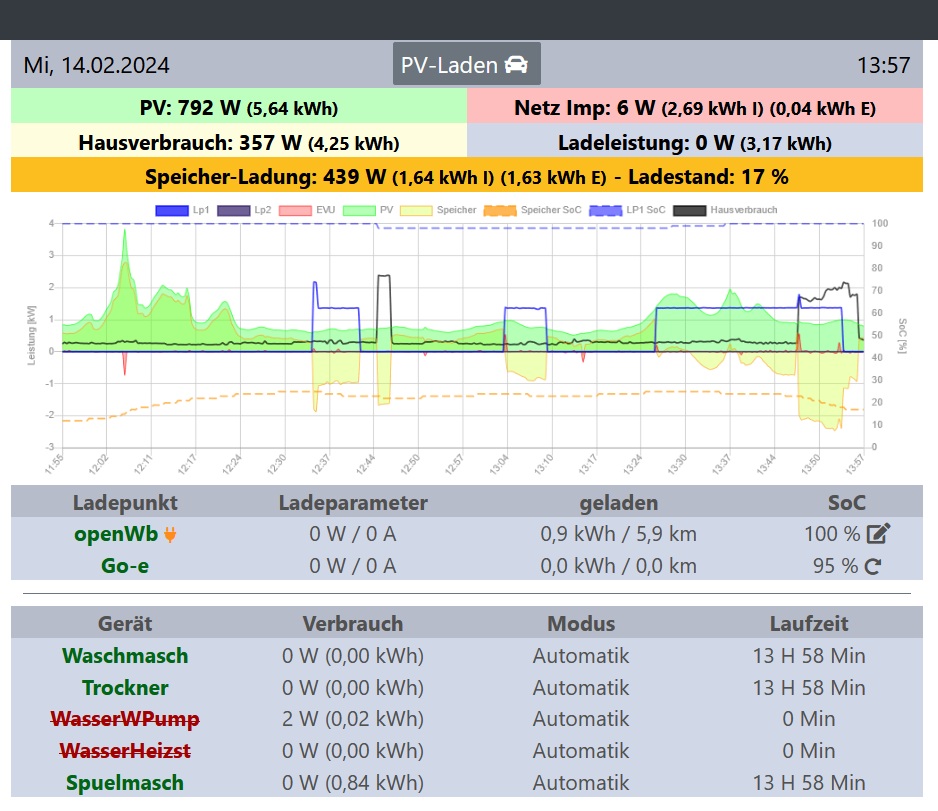Click the Ladeleistung: 0 W field
The height and width of the screenshot is (811, 938).
pyautogui.click(x=695, y=141)
